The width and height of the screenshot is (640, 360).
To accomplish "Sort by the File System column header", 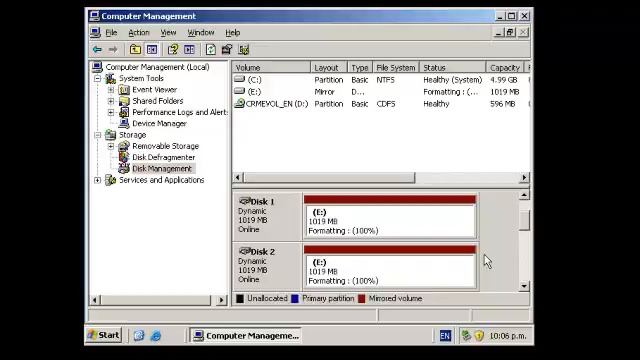I will (396, 67).
